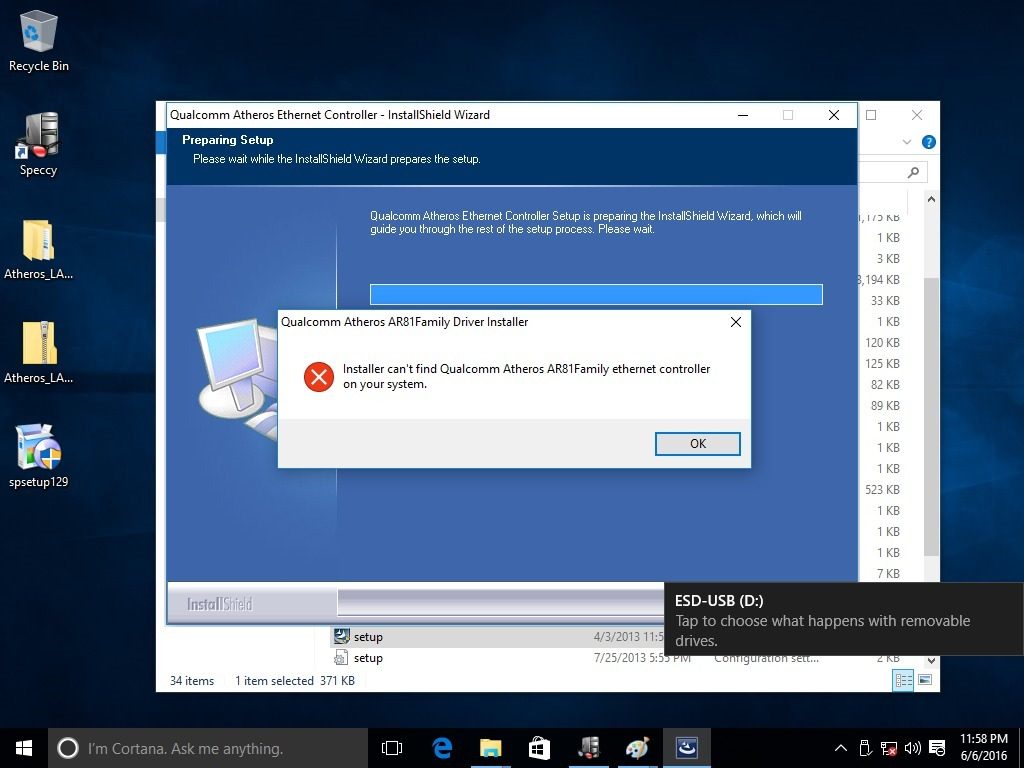
Task: Select the Atheros_LA zipped folder on desktop
Action: click(x=39, y=353)
